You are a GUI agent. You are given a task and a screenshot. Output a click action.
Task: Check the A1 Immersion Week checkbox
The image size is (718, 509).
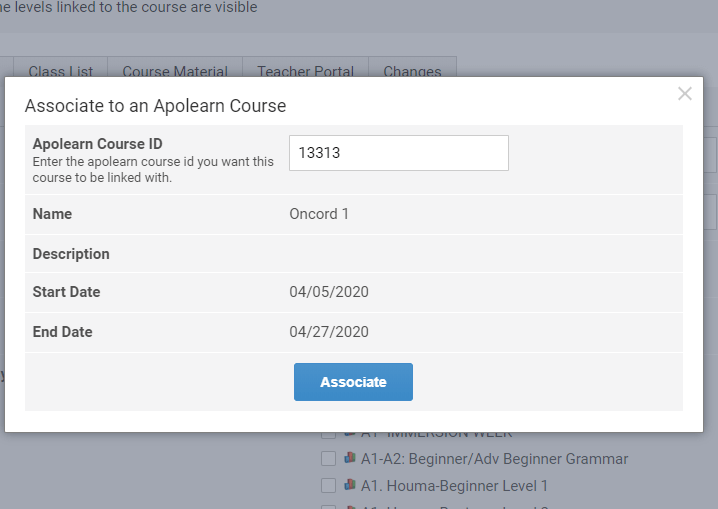(328, 434)
